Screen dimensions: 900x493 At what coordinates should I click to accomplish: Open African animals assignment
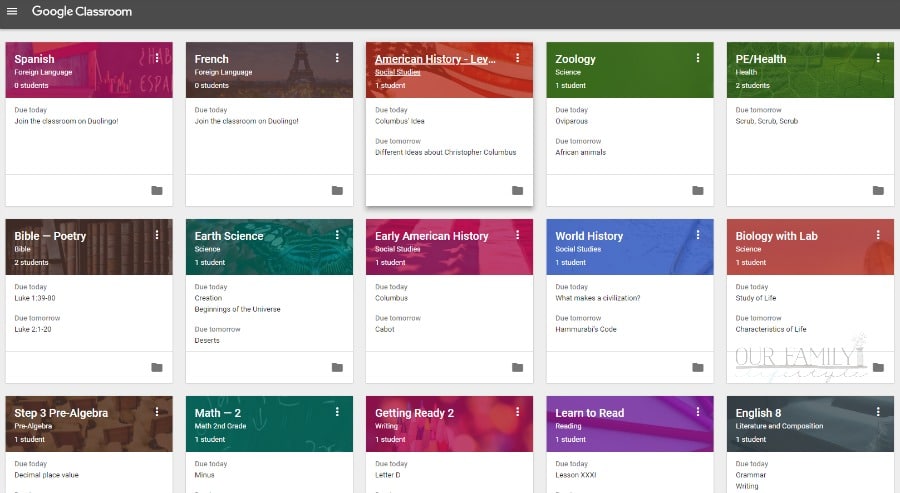(580, 152)
